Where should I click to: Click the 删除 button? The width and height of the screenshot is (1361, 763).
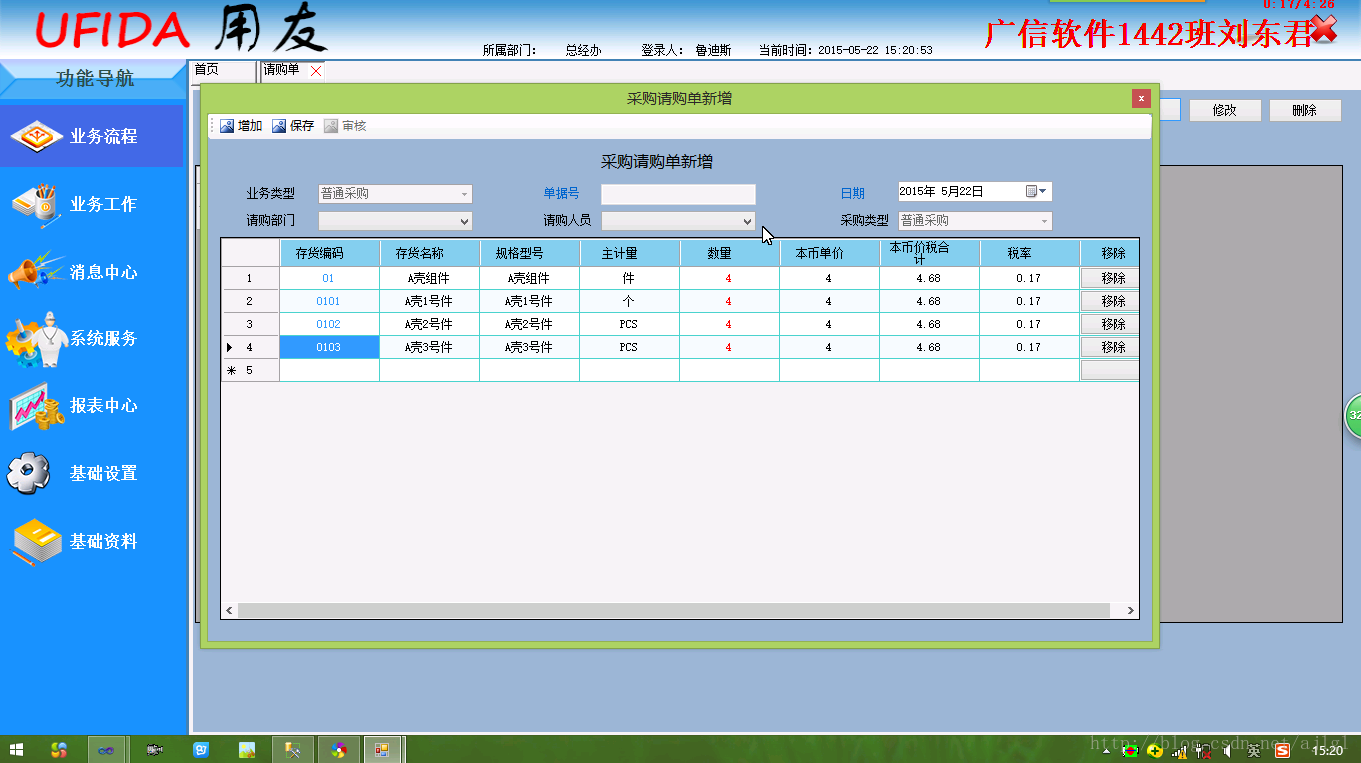coord(1305,111)
